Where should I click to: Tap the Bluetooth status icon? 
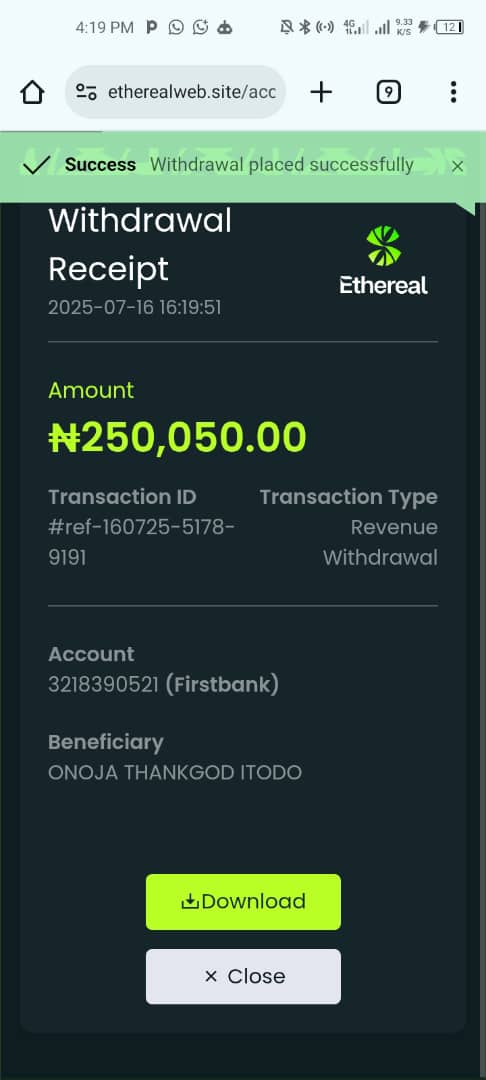304,28
